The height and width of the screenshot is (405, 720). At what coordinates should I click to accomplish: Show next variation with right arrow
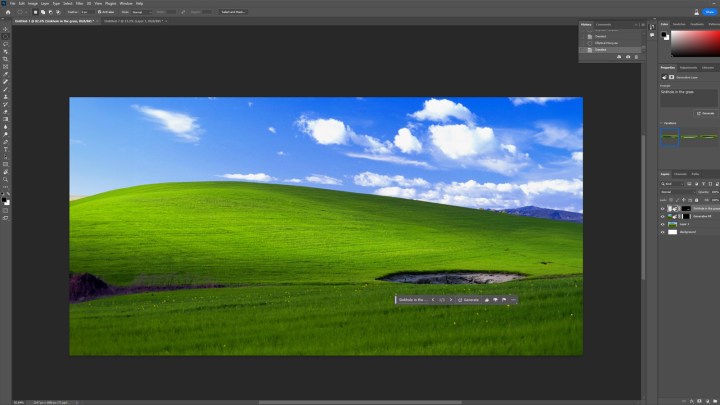click(x=451, y=300)
